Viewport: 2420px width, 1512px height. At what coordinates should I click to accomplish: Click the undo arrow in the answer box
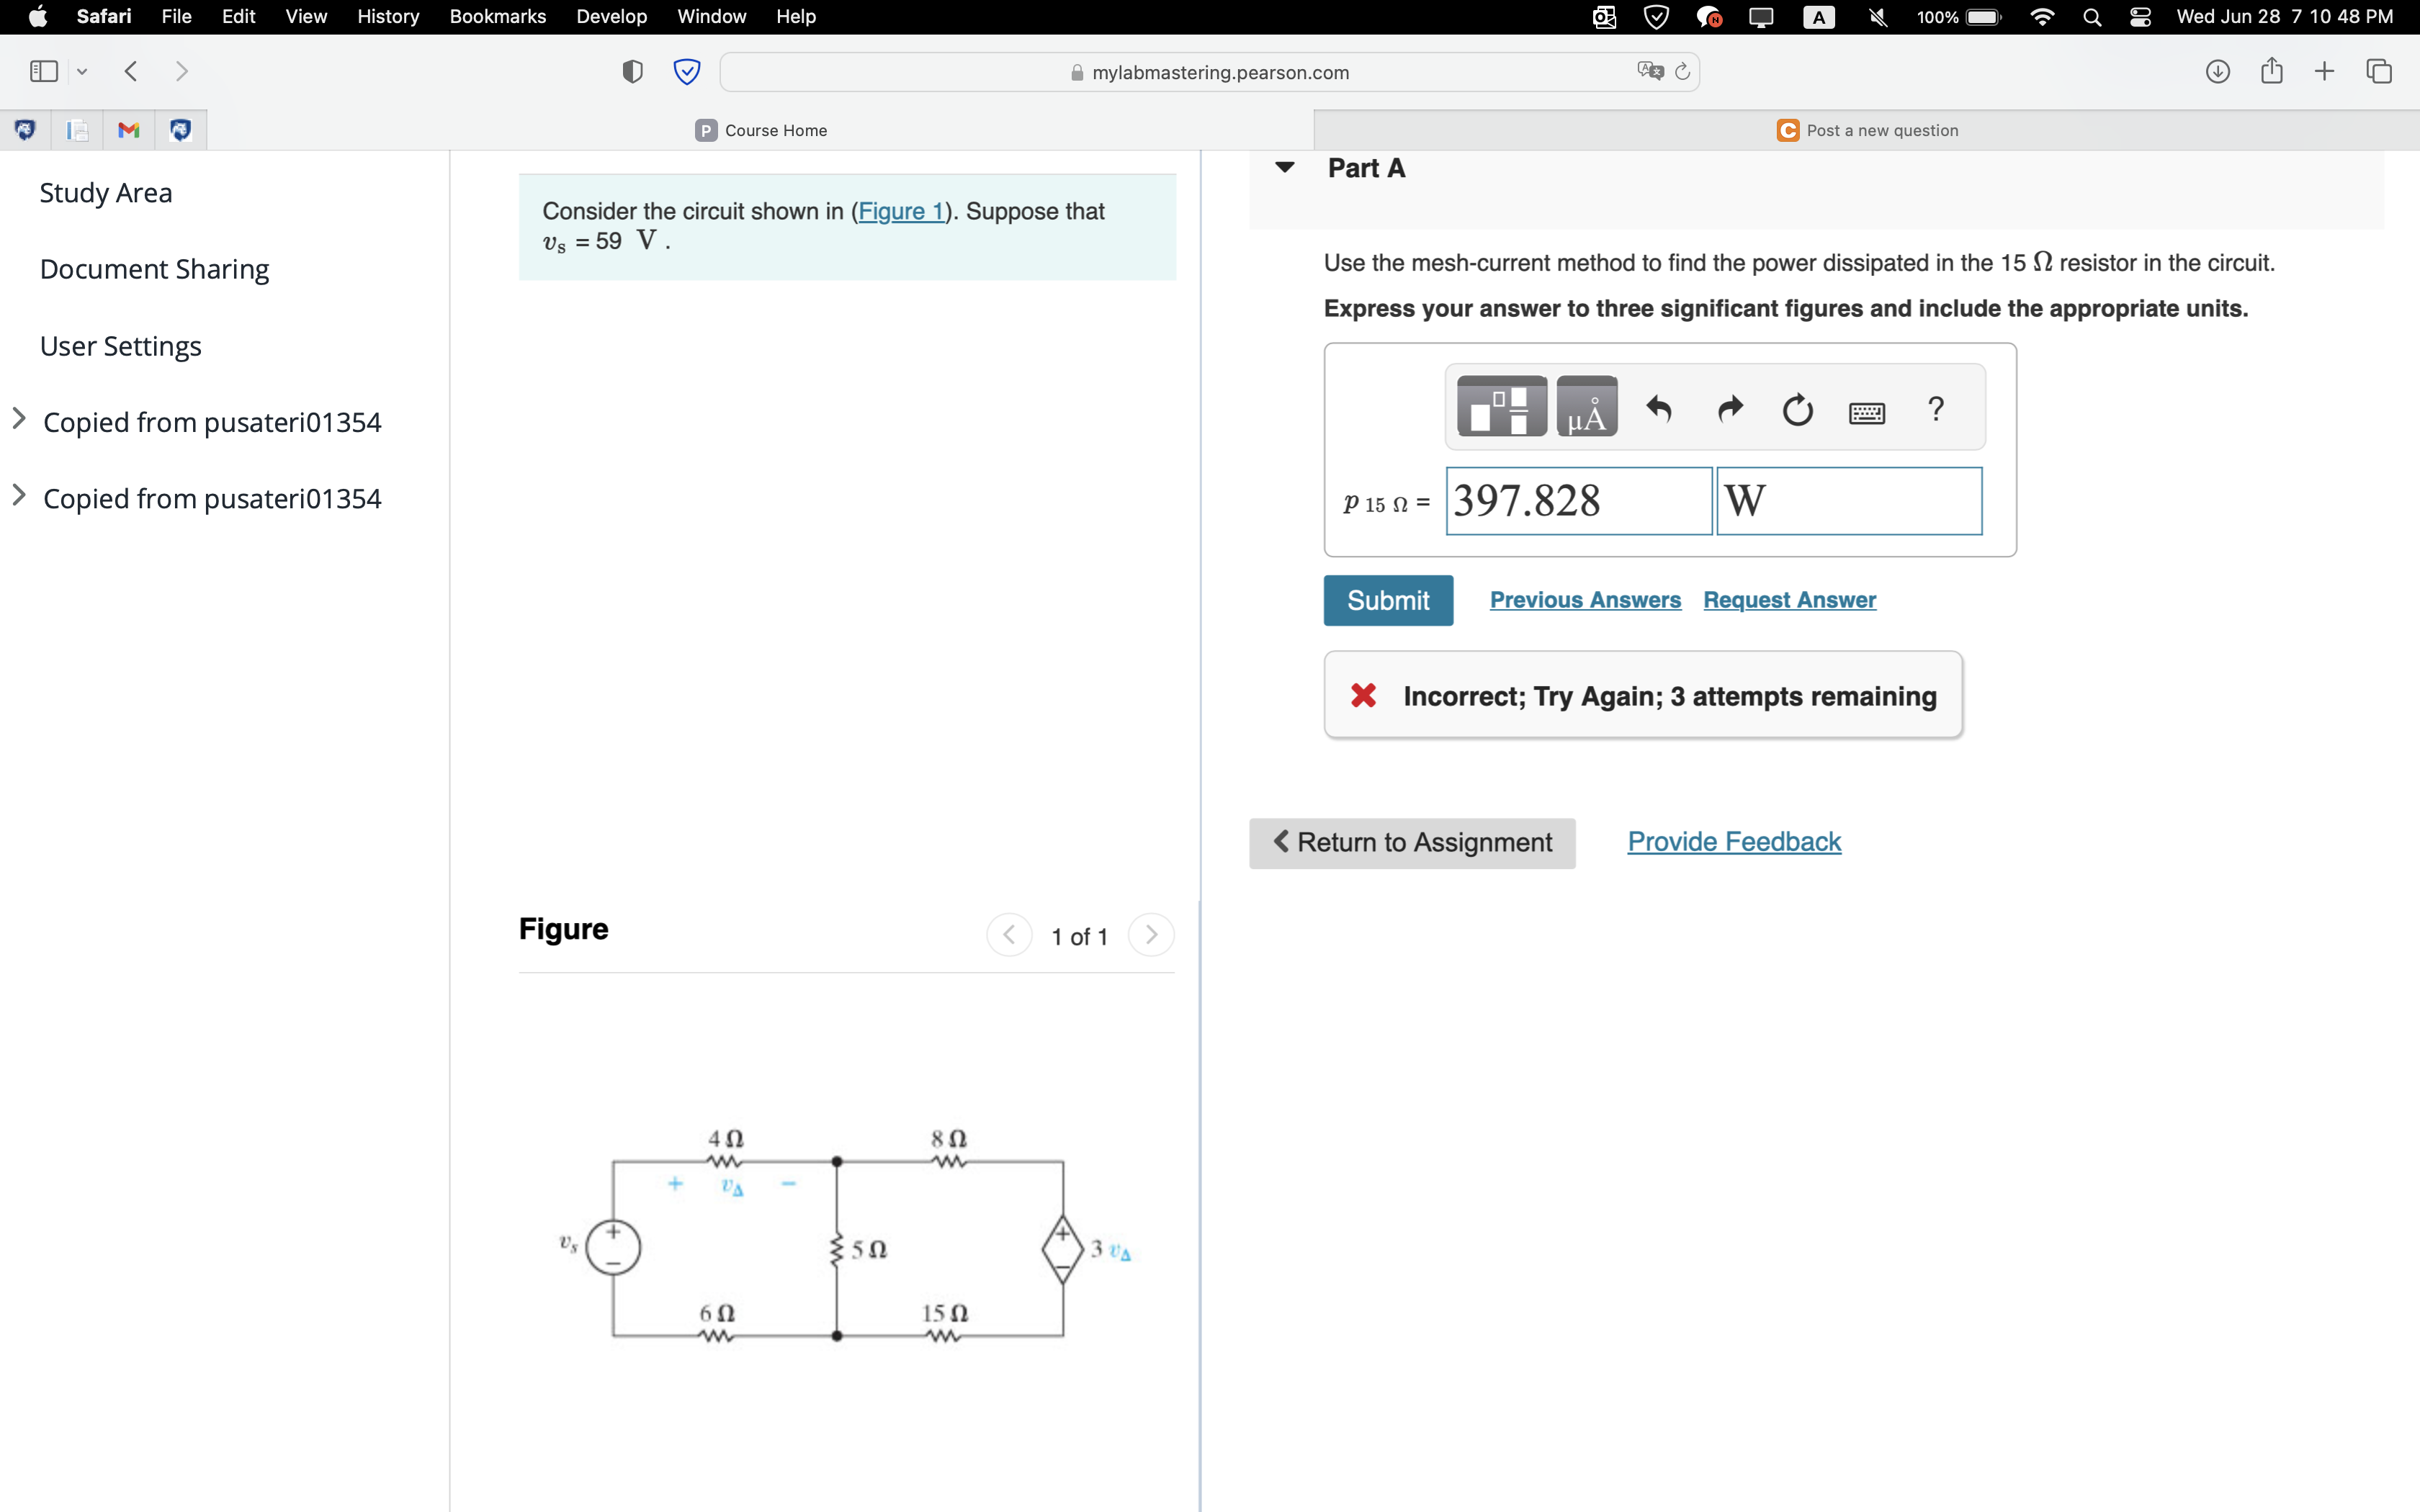pyautogui.click(x=1659, y=408)
